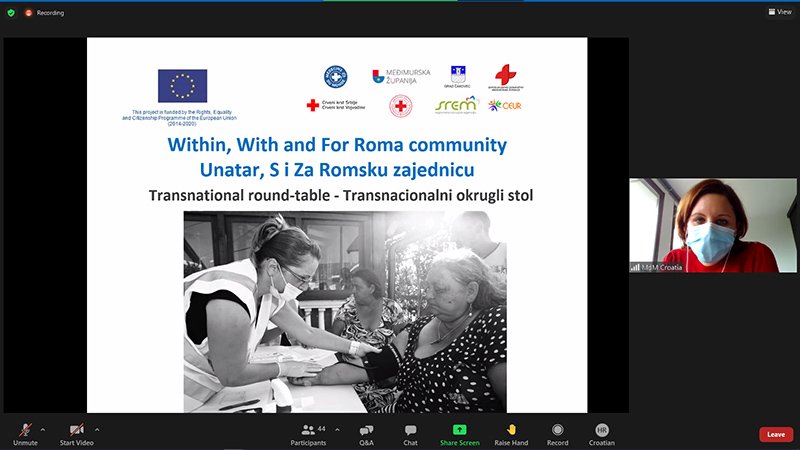Click MdM Croatia name label
This screenshot has height=450, width=800.
[662, 267]
